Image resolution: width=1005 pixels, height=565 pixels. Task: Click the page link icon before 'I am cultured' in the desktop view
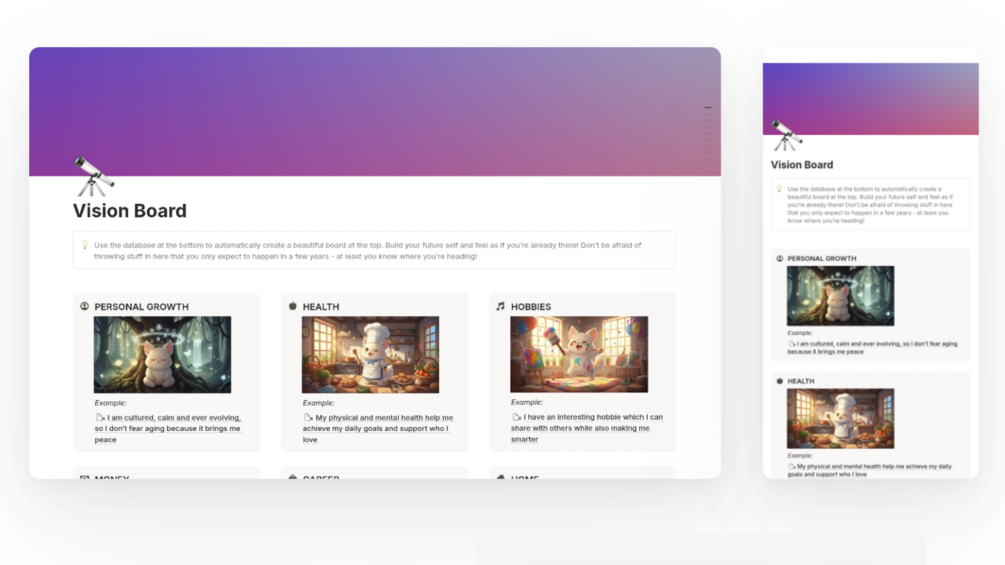100,417
